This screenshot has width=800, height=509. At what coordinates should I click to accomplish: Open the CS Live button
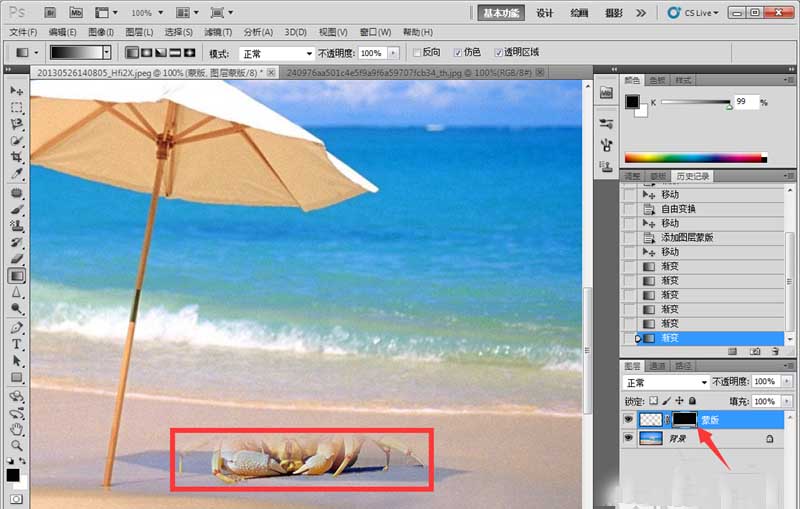coord(693,13)
